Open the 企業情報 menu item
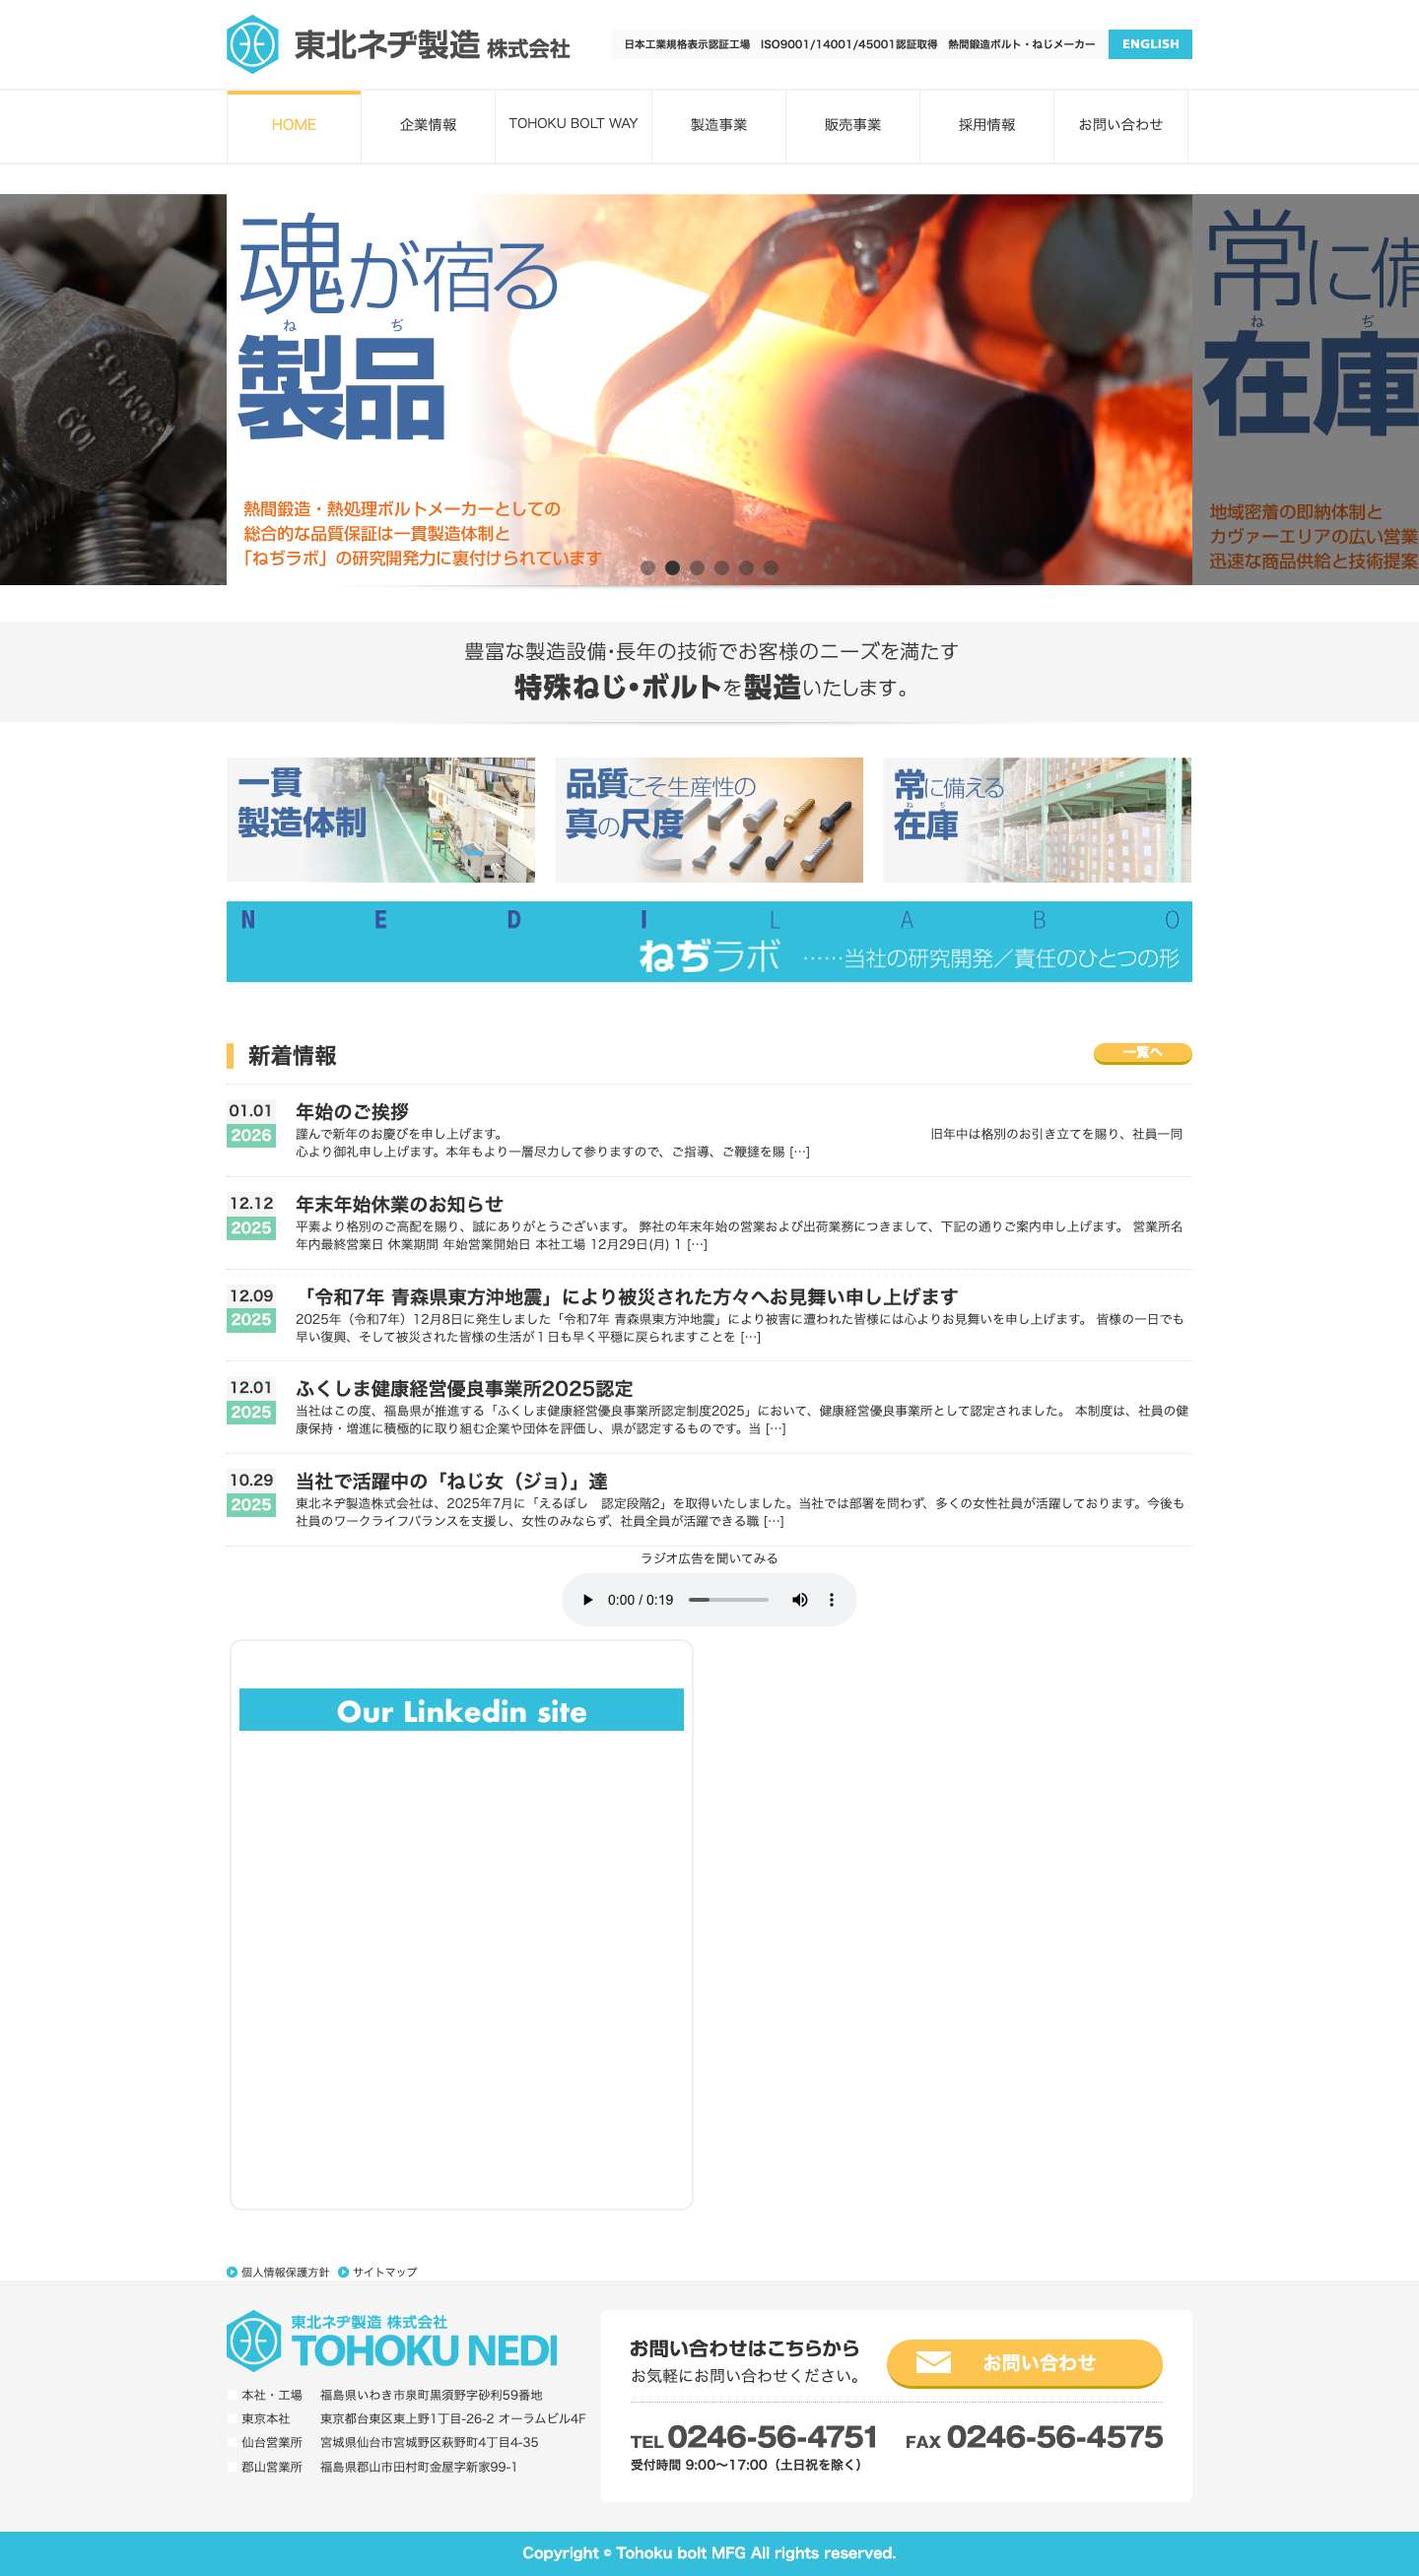The height and width of the screenshot is (2576, 1419). point(428,125)
